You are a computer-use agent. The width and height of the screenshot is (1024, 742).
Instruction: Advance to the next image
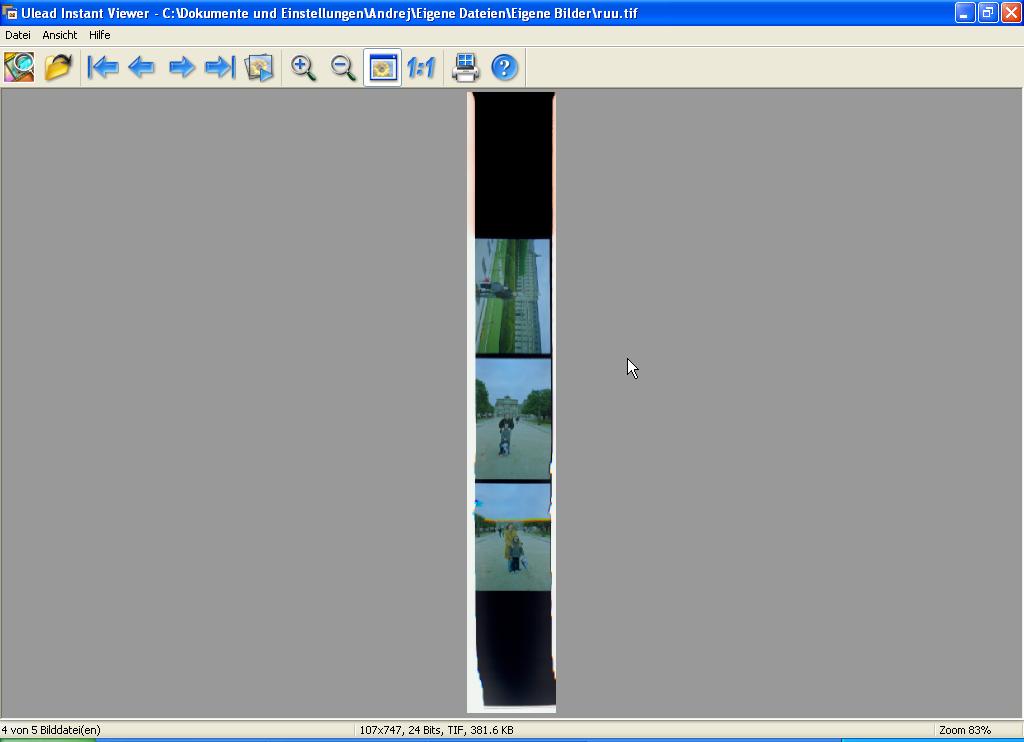(x=181, y=67)
